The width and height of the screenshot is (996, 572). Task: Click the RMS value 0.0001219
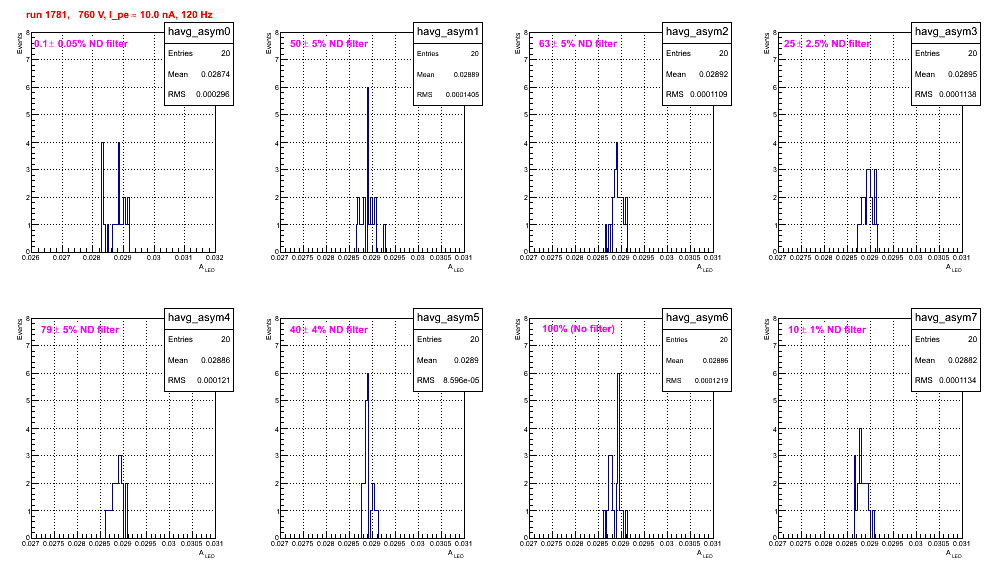coord(711,381)
